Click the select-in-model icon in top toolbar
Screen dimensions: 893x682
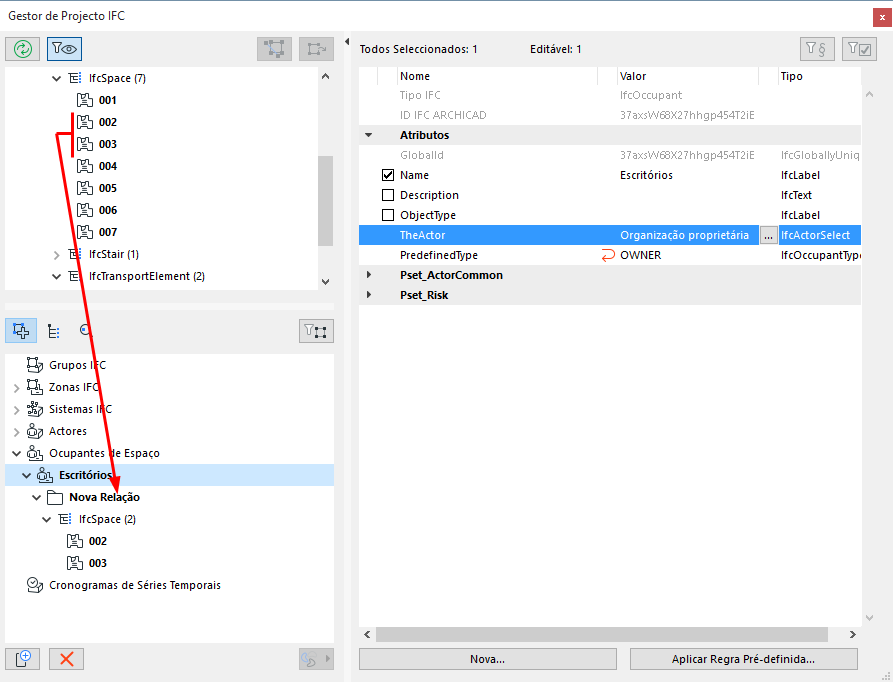[275, 49]
